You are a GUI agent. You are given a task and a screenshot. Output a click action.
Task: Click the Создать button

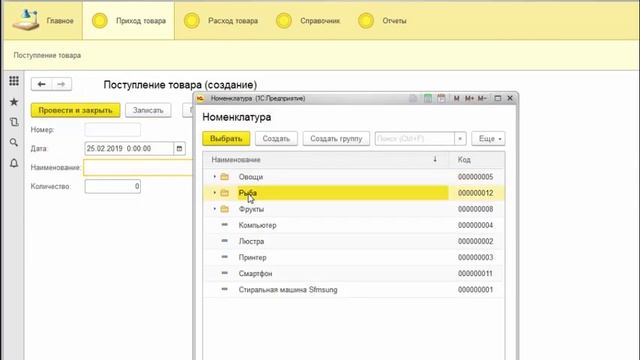pos(276,139)
